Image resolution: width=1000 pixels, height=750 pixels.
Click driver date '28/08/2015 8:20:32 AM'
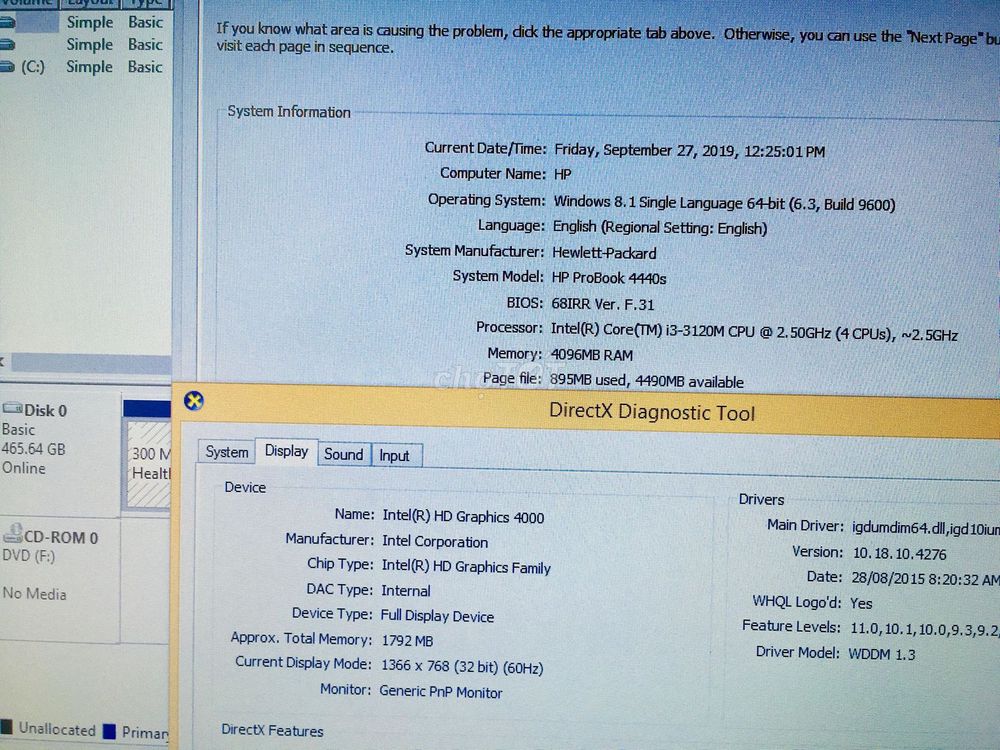point(925,578)
